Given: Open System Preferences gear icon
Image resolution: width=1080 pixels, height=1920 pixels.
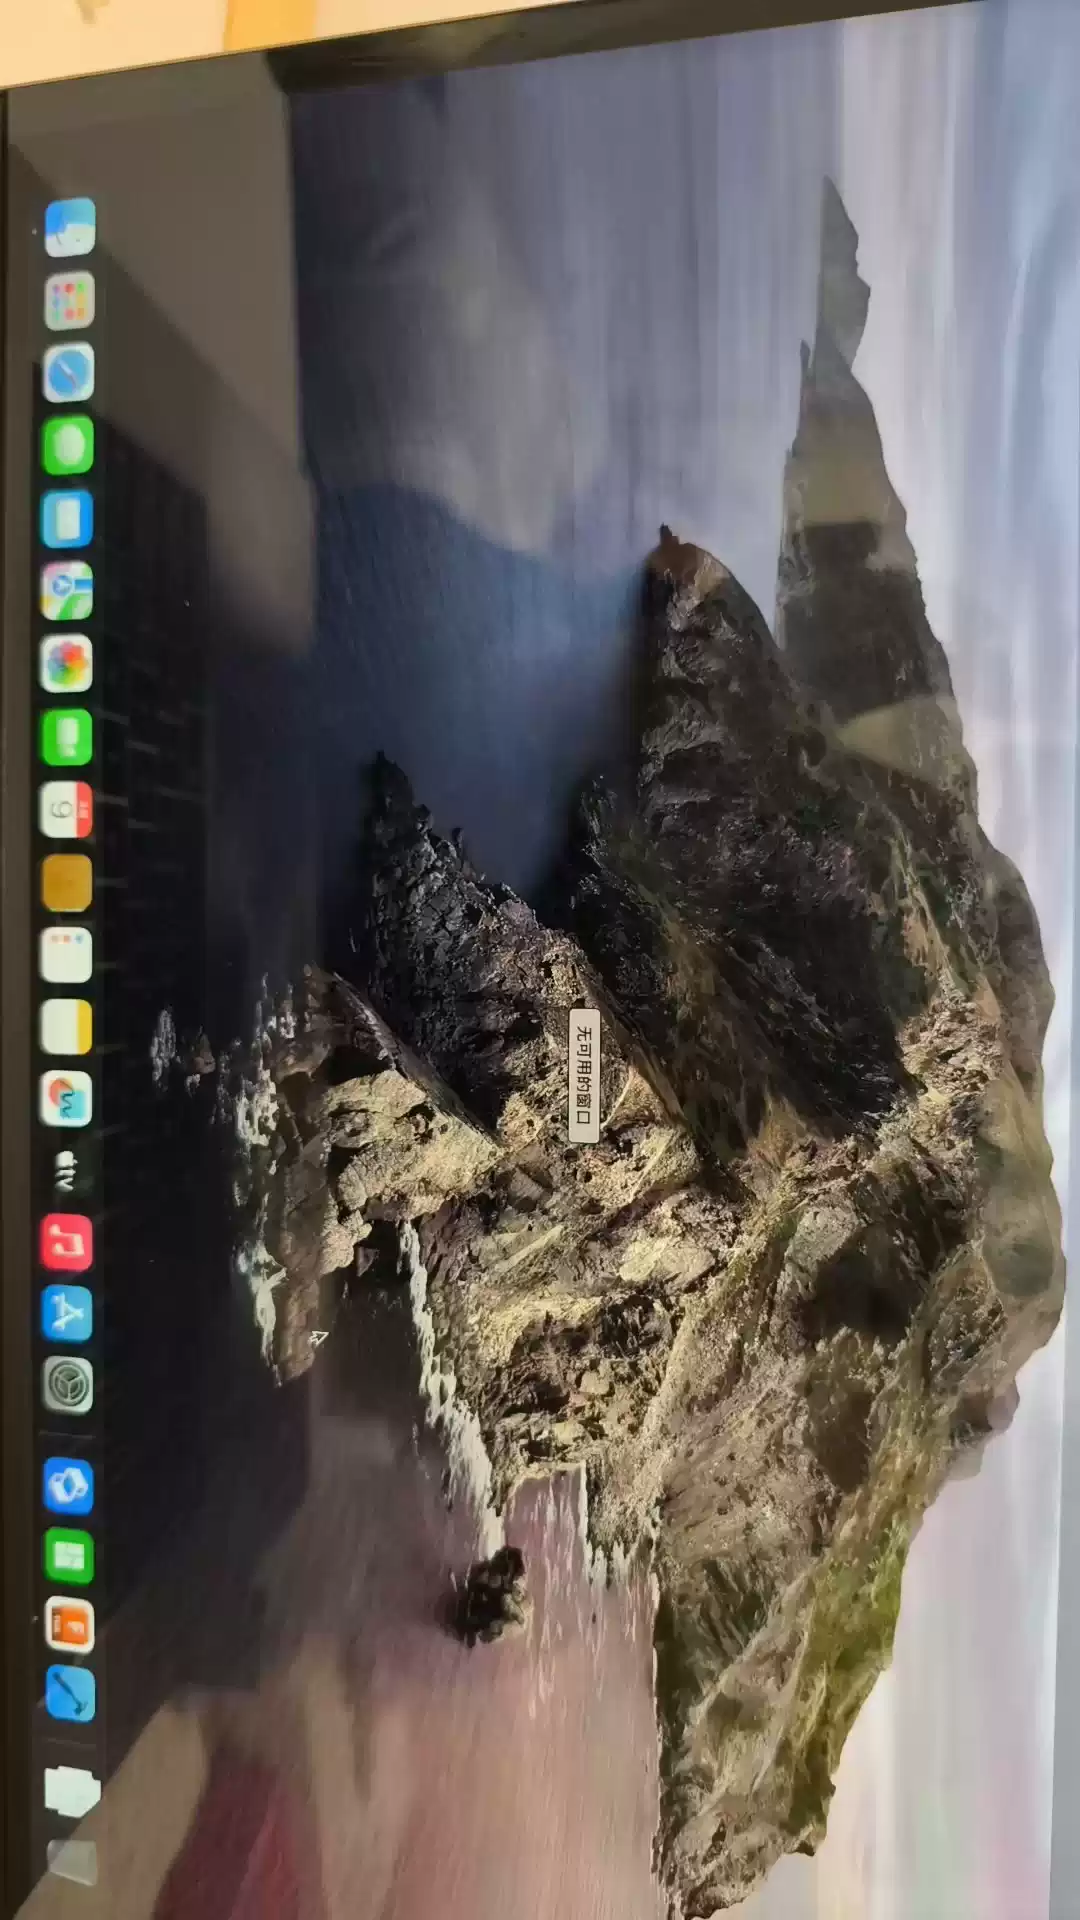Looking at the screenshot, I should [x=67, y=1385].
